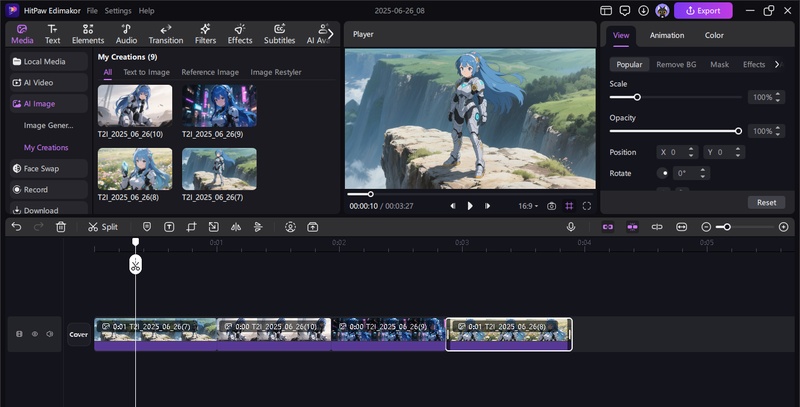Open the Filters tab
This screenshot has width=800, height=407.
point(206,34)
